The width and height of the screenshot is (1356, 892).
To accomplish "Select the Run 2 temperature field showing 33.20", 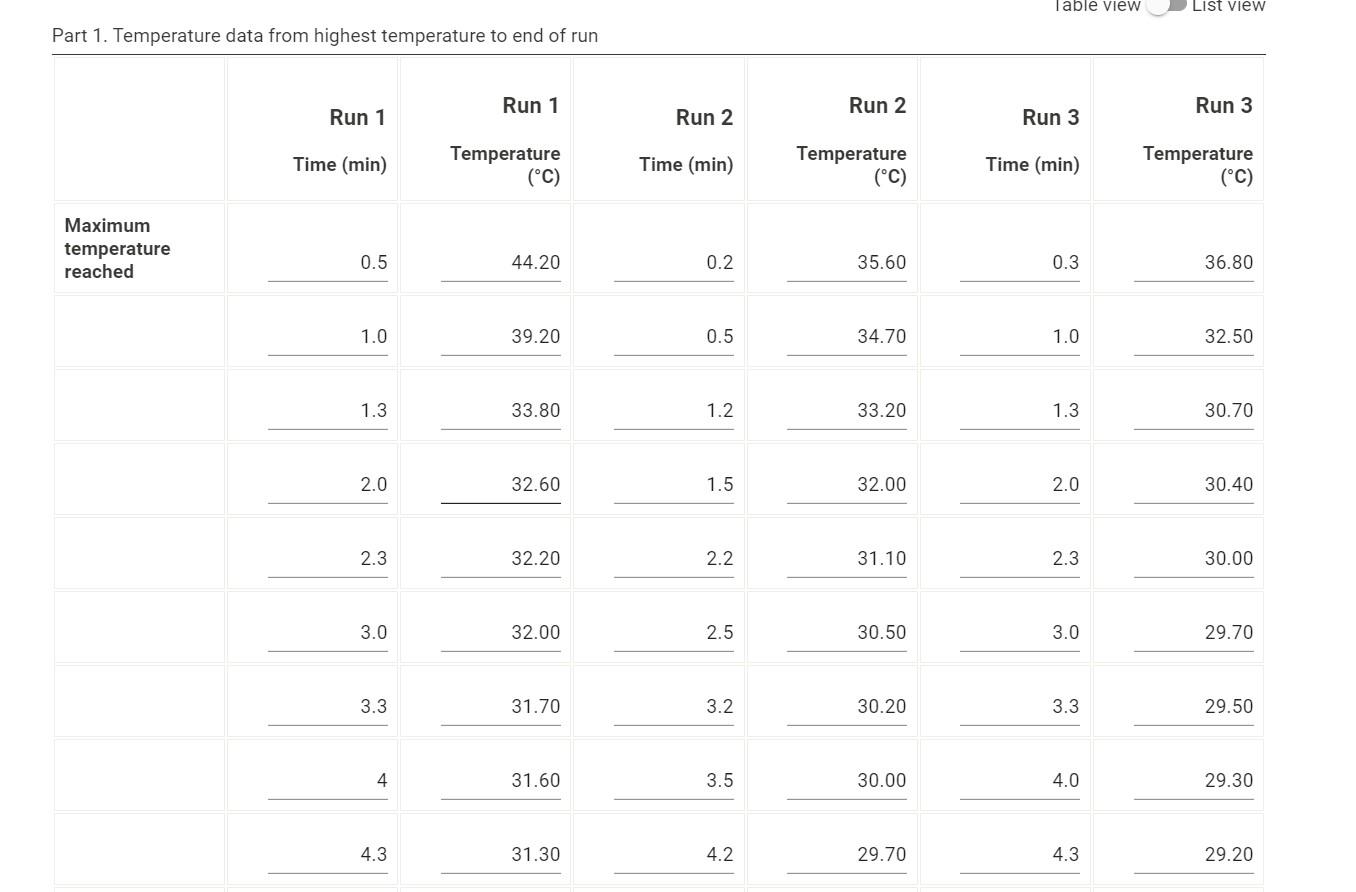I will (847, 409).
